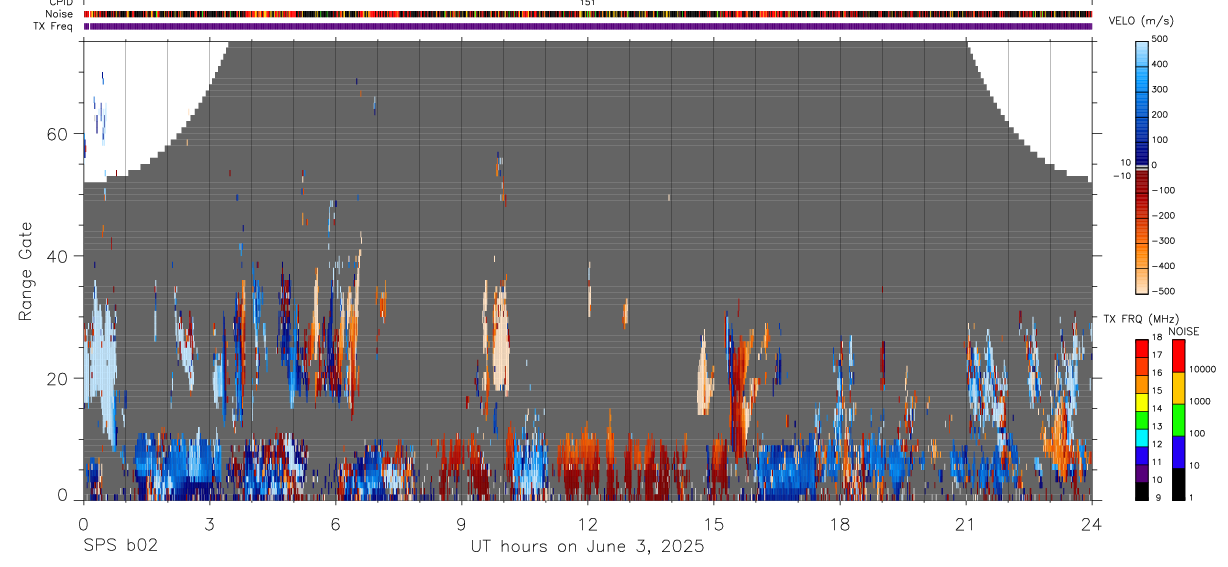
Task: Click the purple TX Freq strip
Action: (587, 26)
